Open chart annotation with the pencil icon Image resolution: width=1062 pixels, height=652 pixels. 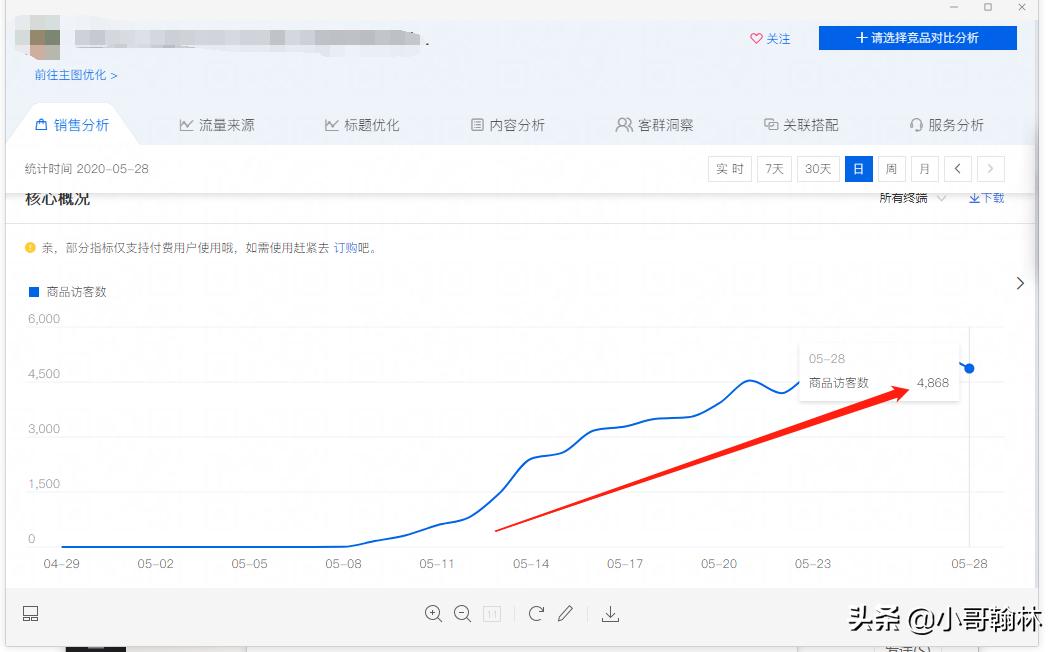(565, 613)
